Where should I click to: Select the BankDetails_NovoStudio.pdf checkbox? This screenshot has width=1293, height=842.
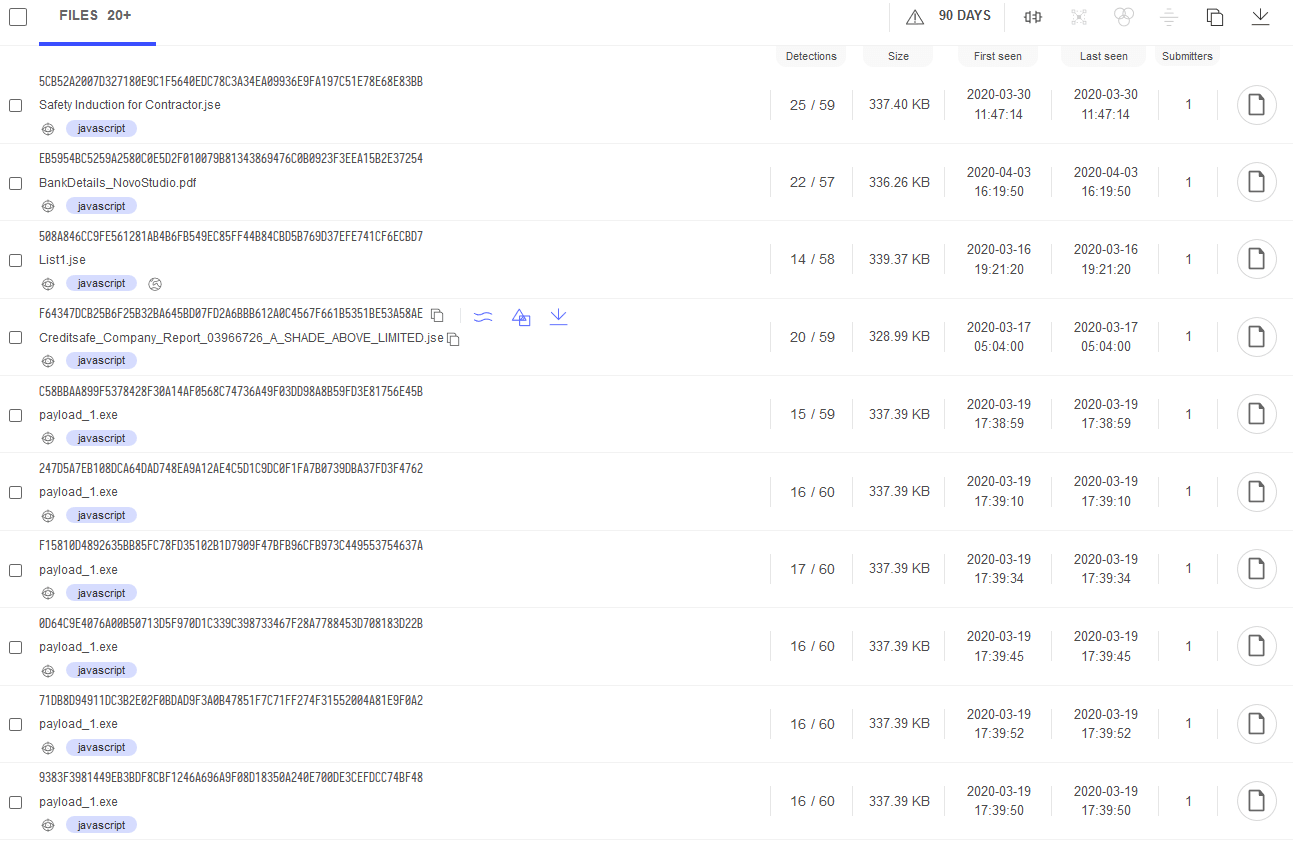click(x=15, y=183)
